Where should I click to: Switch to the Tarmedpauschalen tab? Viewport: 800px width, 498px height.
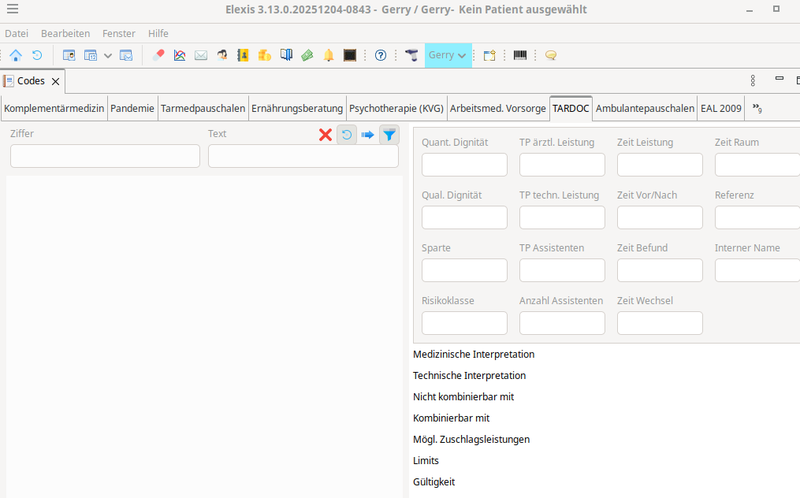coord(203,108)
